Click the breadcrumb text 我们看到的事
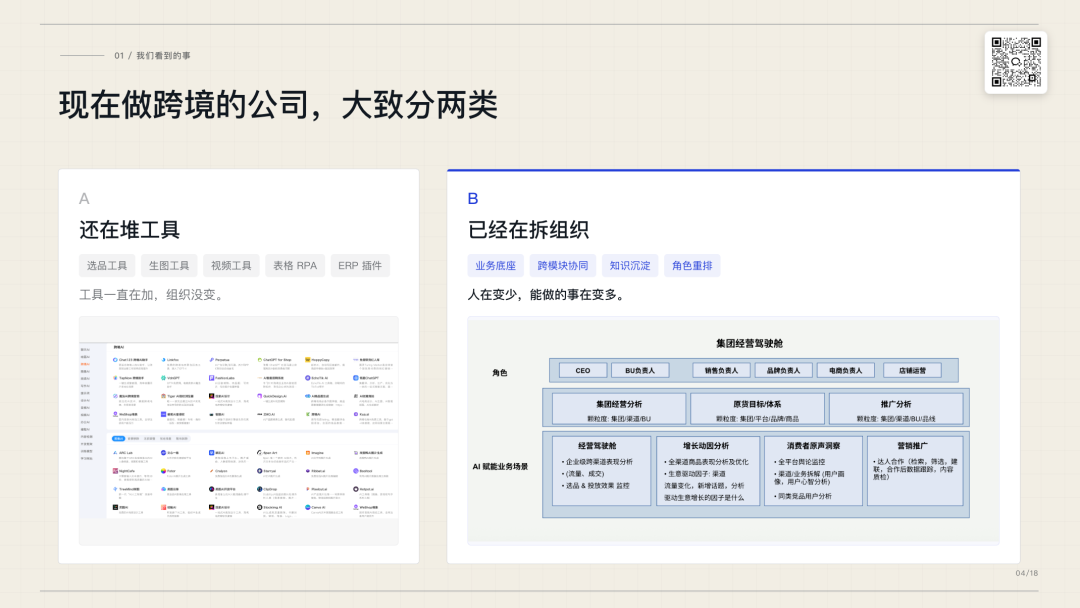 (x=163, y=56)
